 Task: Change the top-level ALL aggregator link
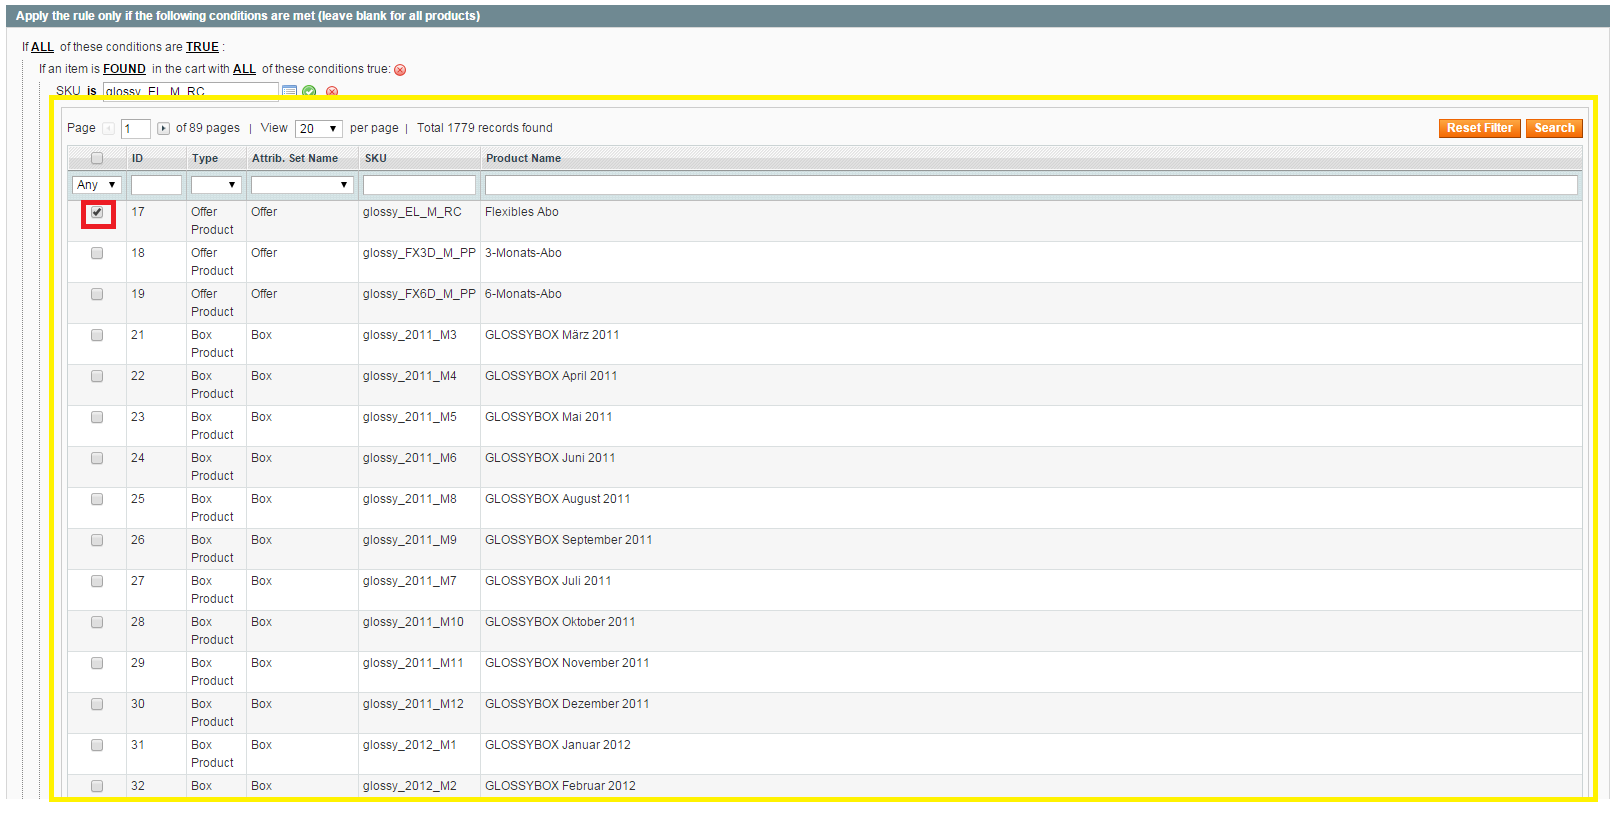(x=42, y=47)
